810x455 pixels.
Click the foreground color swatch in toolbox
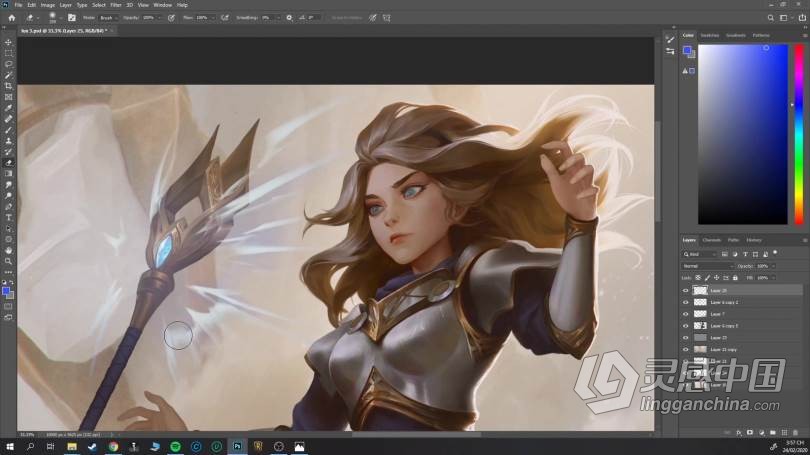point(6,291)
